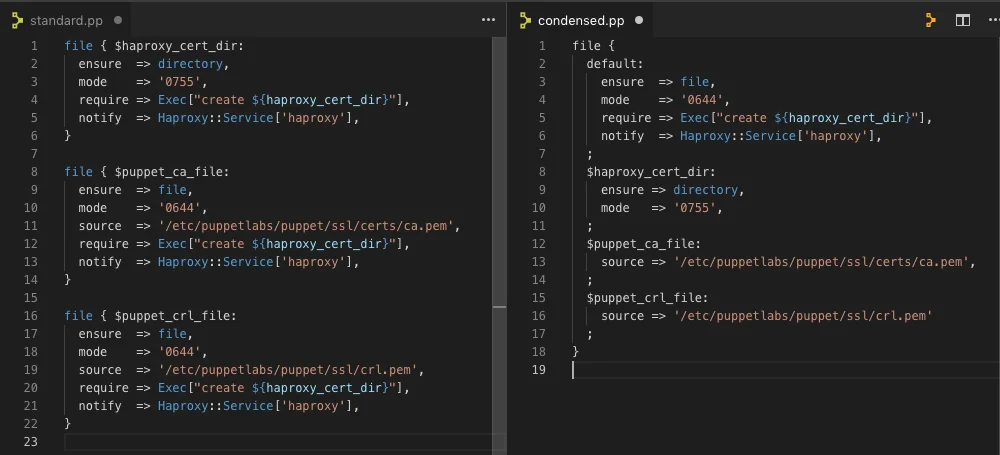
Task: Click crl.pem source path in condensed.pp line 16
Action: [803, 316]
